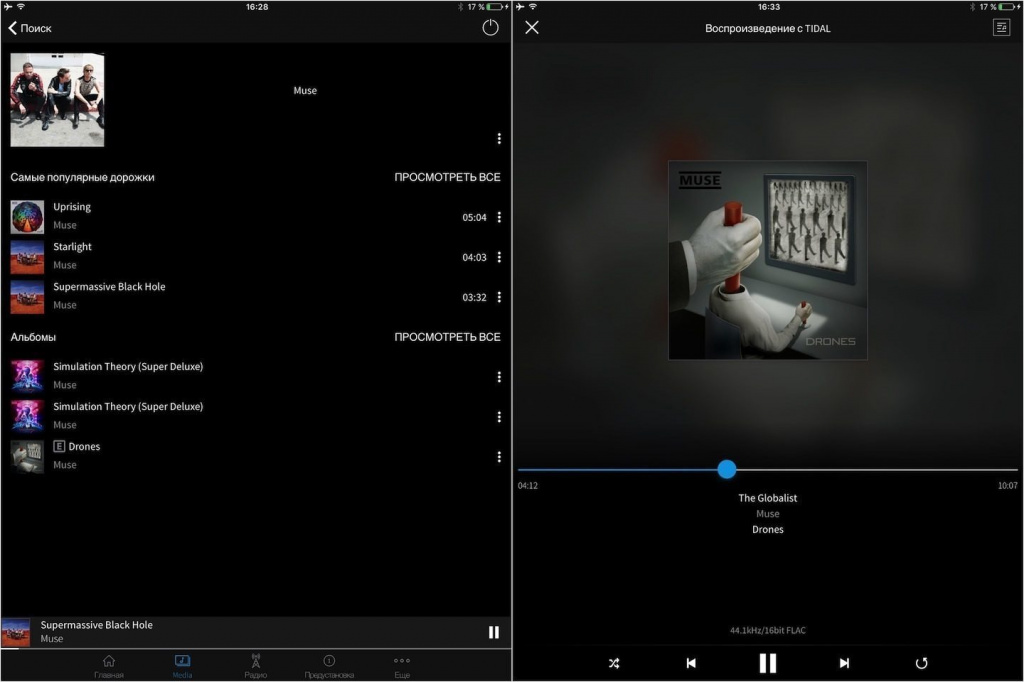View all albums ПРОСМОТРЕТЬ ВСЕ
Viewport: 1024px width, 682px height.
click(x=447, y=337)
